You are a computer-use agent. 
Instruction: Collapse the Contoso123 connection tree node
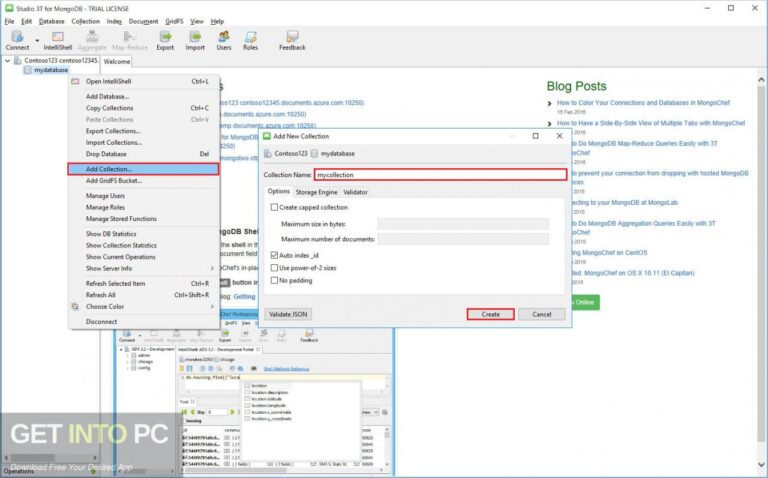pyautogui.click(x=7, y=61)
